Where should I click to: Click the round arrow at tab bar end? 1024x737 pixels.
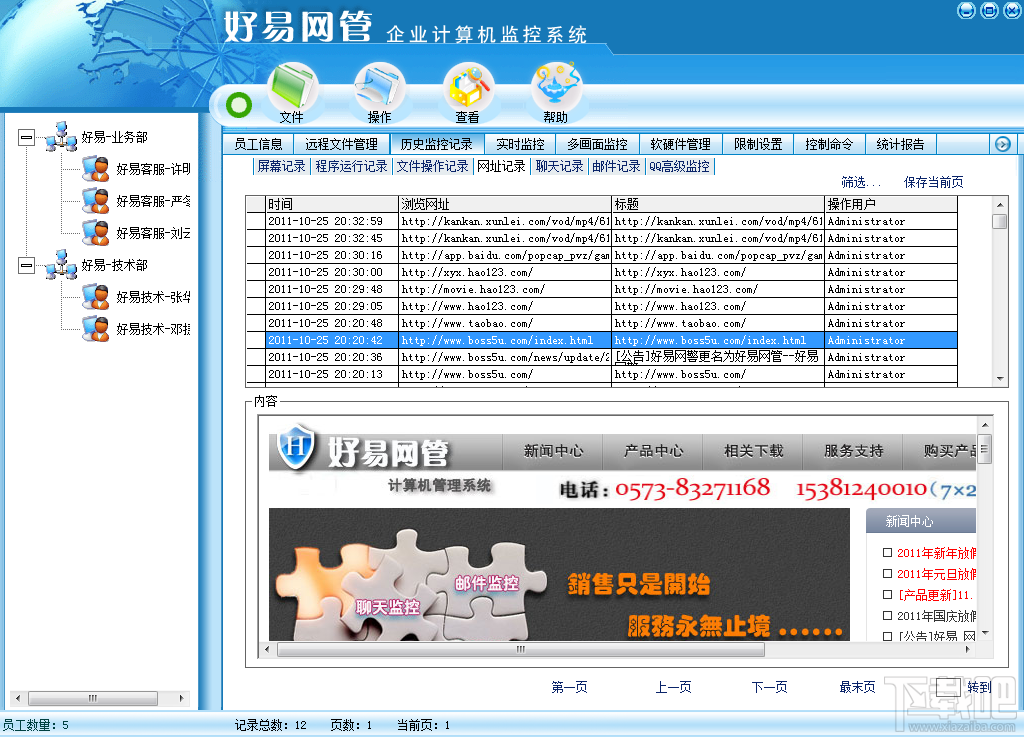coord(1002,144)
